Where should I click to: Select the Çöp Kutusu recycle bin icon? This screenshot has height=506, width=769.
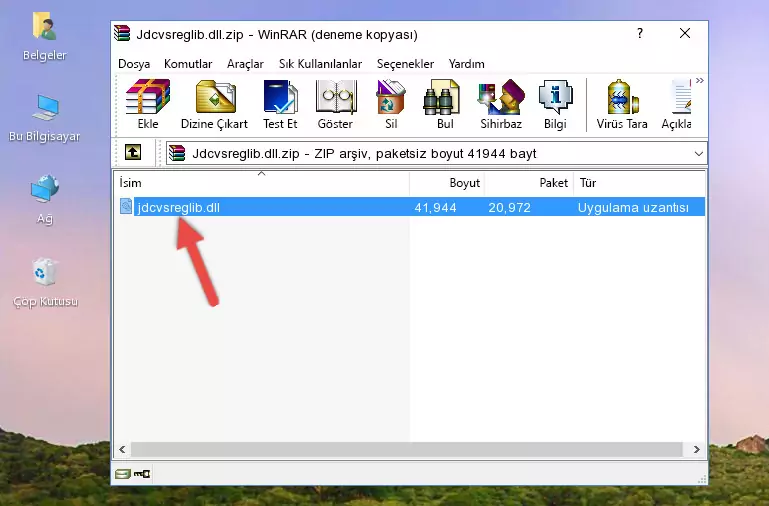[45, 282]
